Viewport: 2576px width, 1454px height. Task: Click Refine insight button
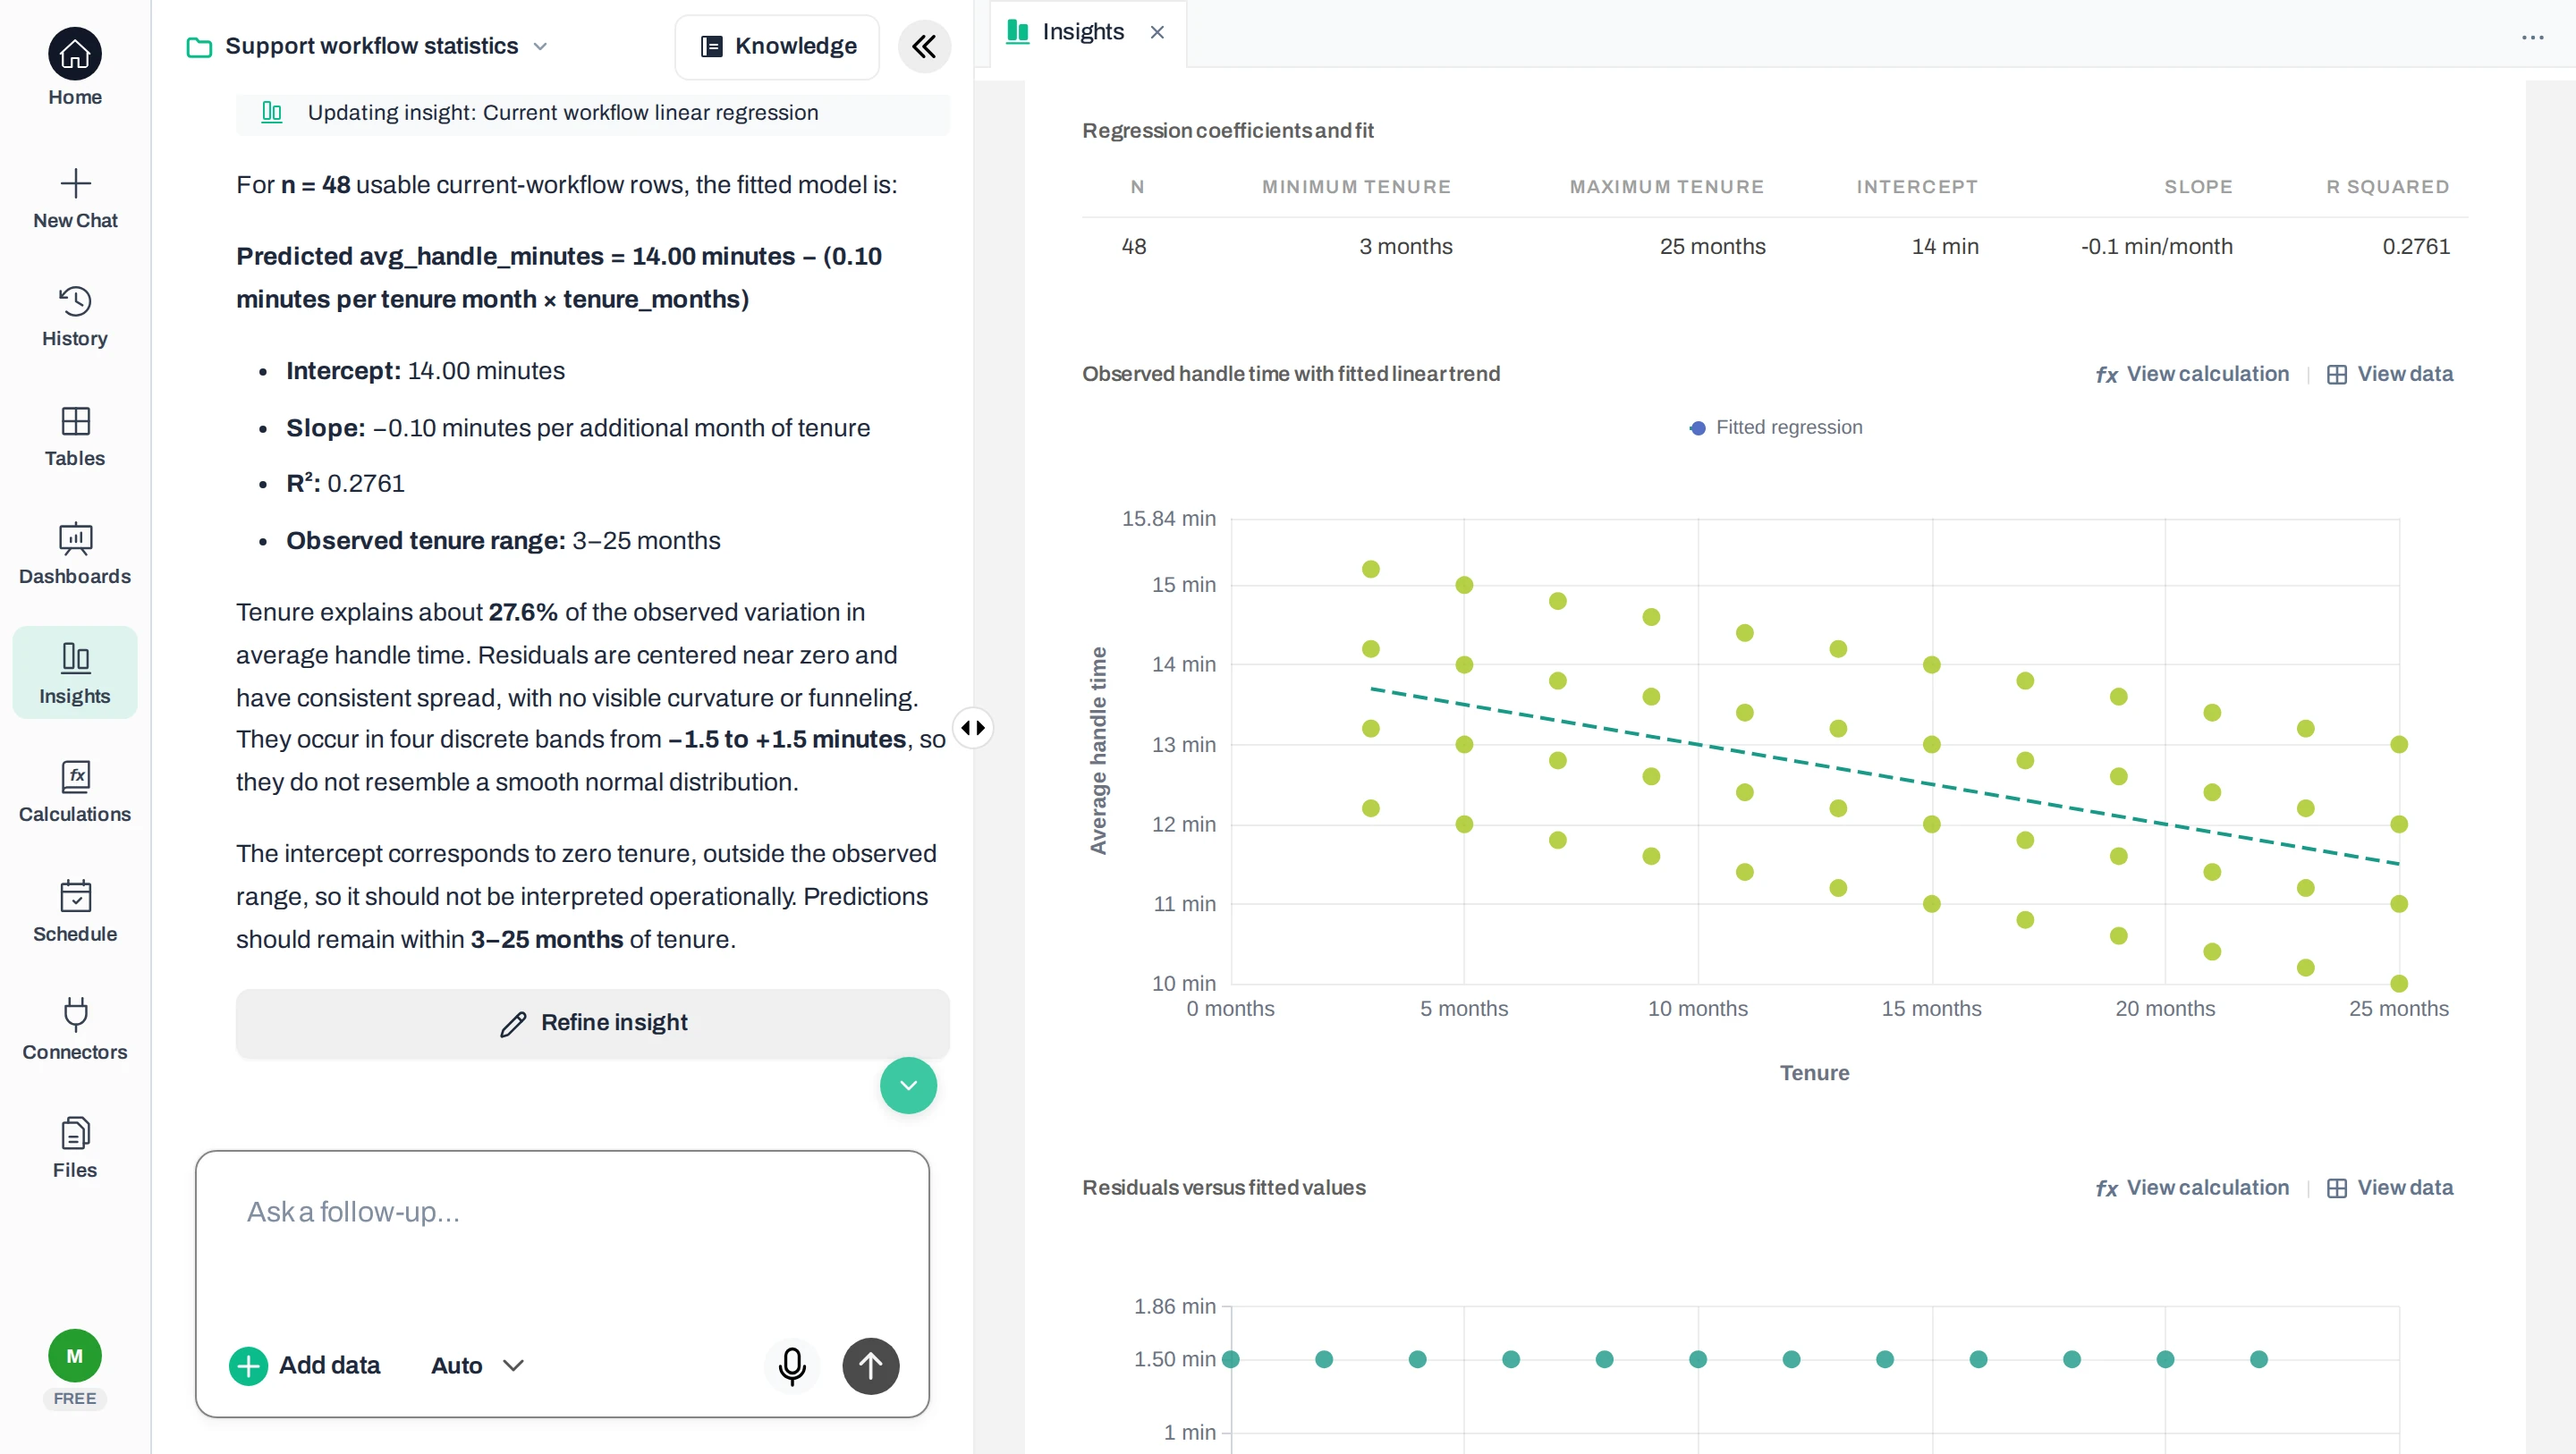[x=592, y=1022]
